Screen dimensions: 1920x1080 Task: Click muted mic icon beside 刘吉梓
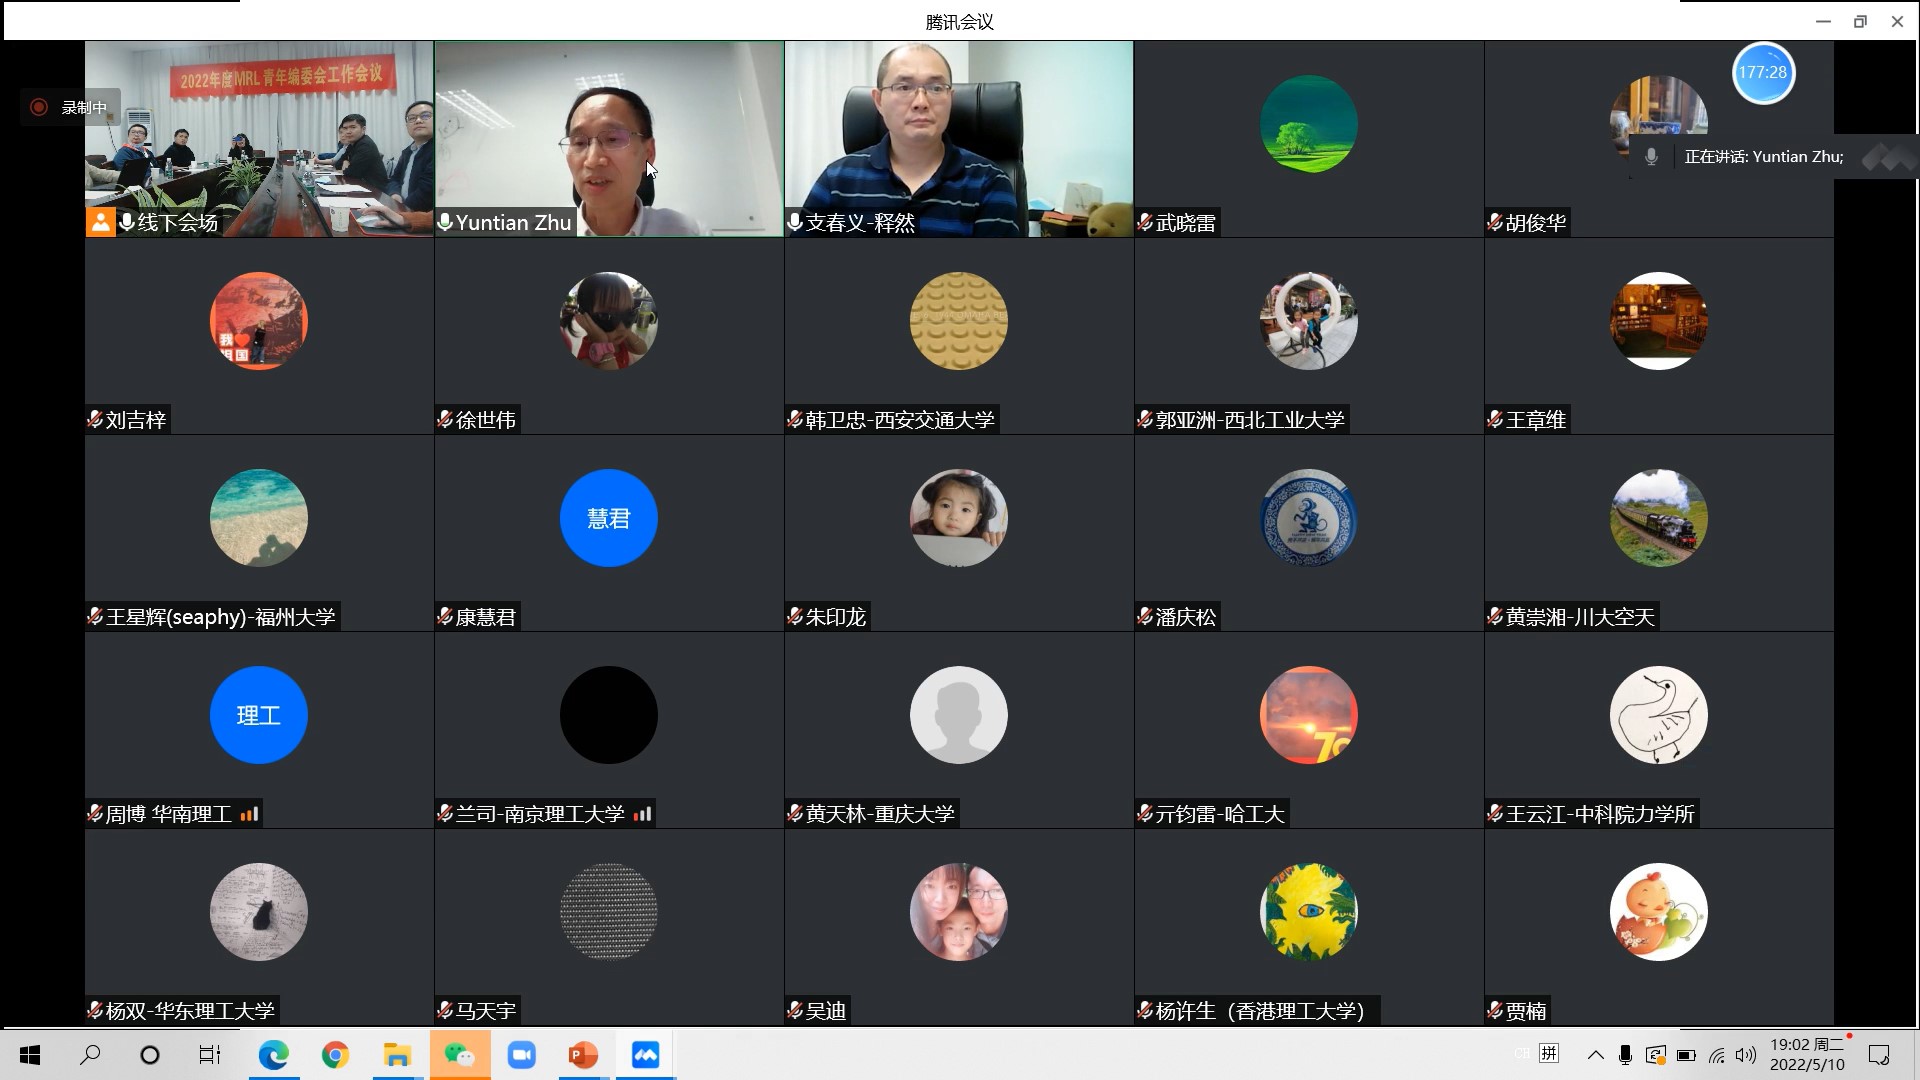click(95, 420)
